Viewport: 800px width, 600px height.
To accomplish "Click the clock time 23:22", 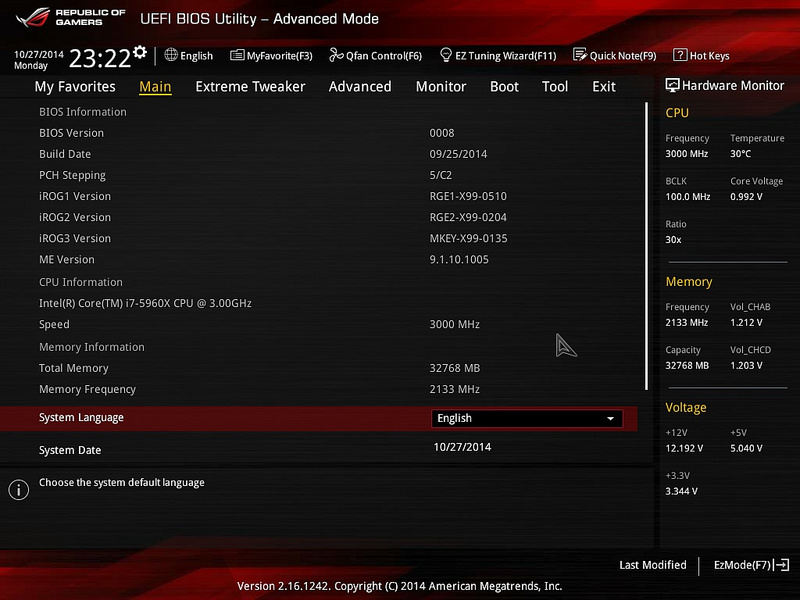I will (x=100, y=58).
